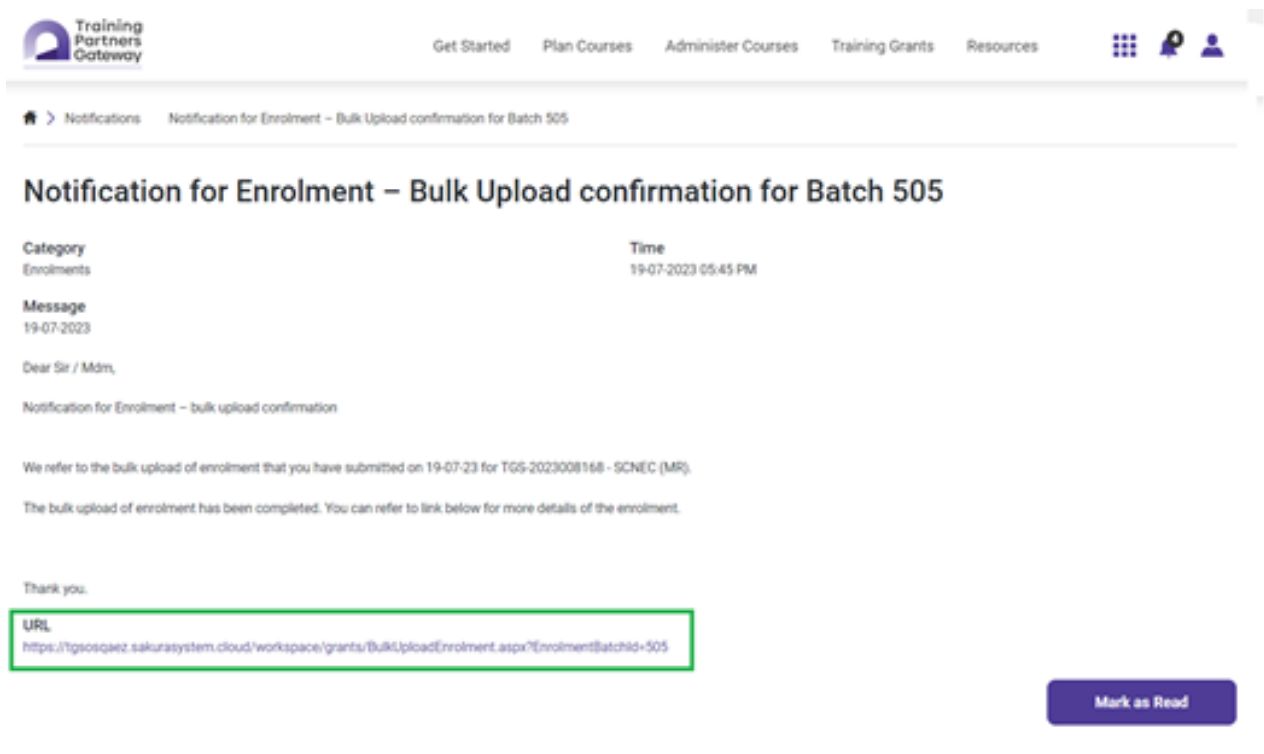
Task: Click the Enrolments category value
Action: 57,270
